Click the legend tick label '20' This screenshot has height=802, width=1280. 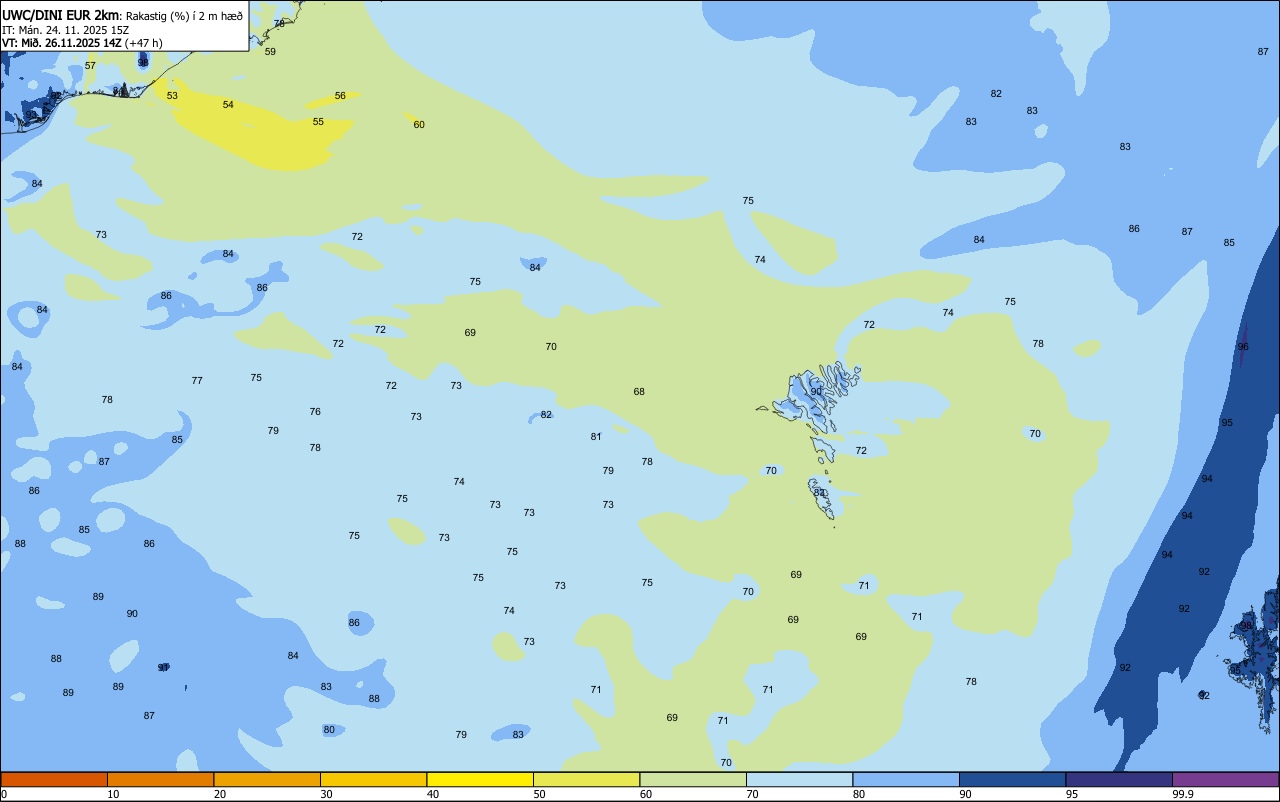click(220, 794)
